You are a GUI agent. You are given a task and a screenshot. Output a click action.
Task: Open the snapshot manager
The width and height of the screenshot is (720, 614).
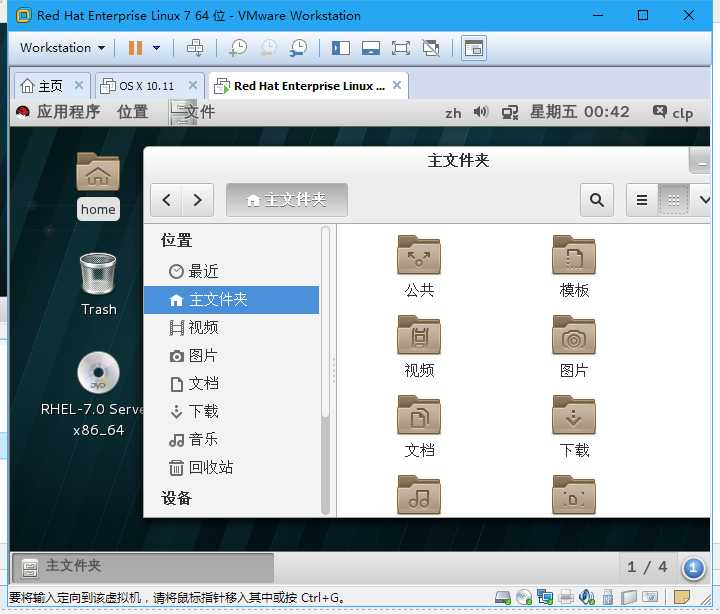click(x=298, y=48)
